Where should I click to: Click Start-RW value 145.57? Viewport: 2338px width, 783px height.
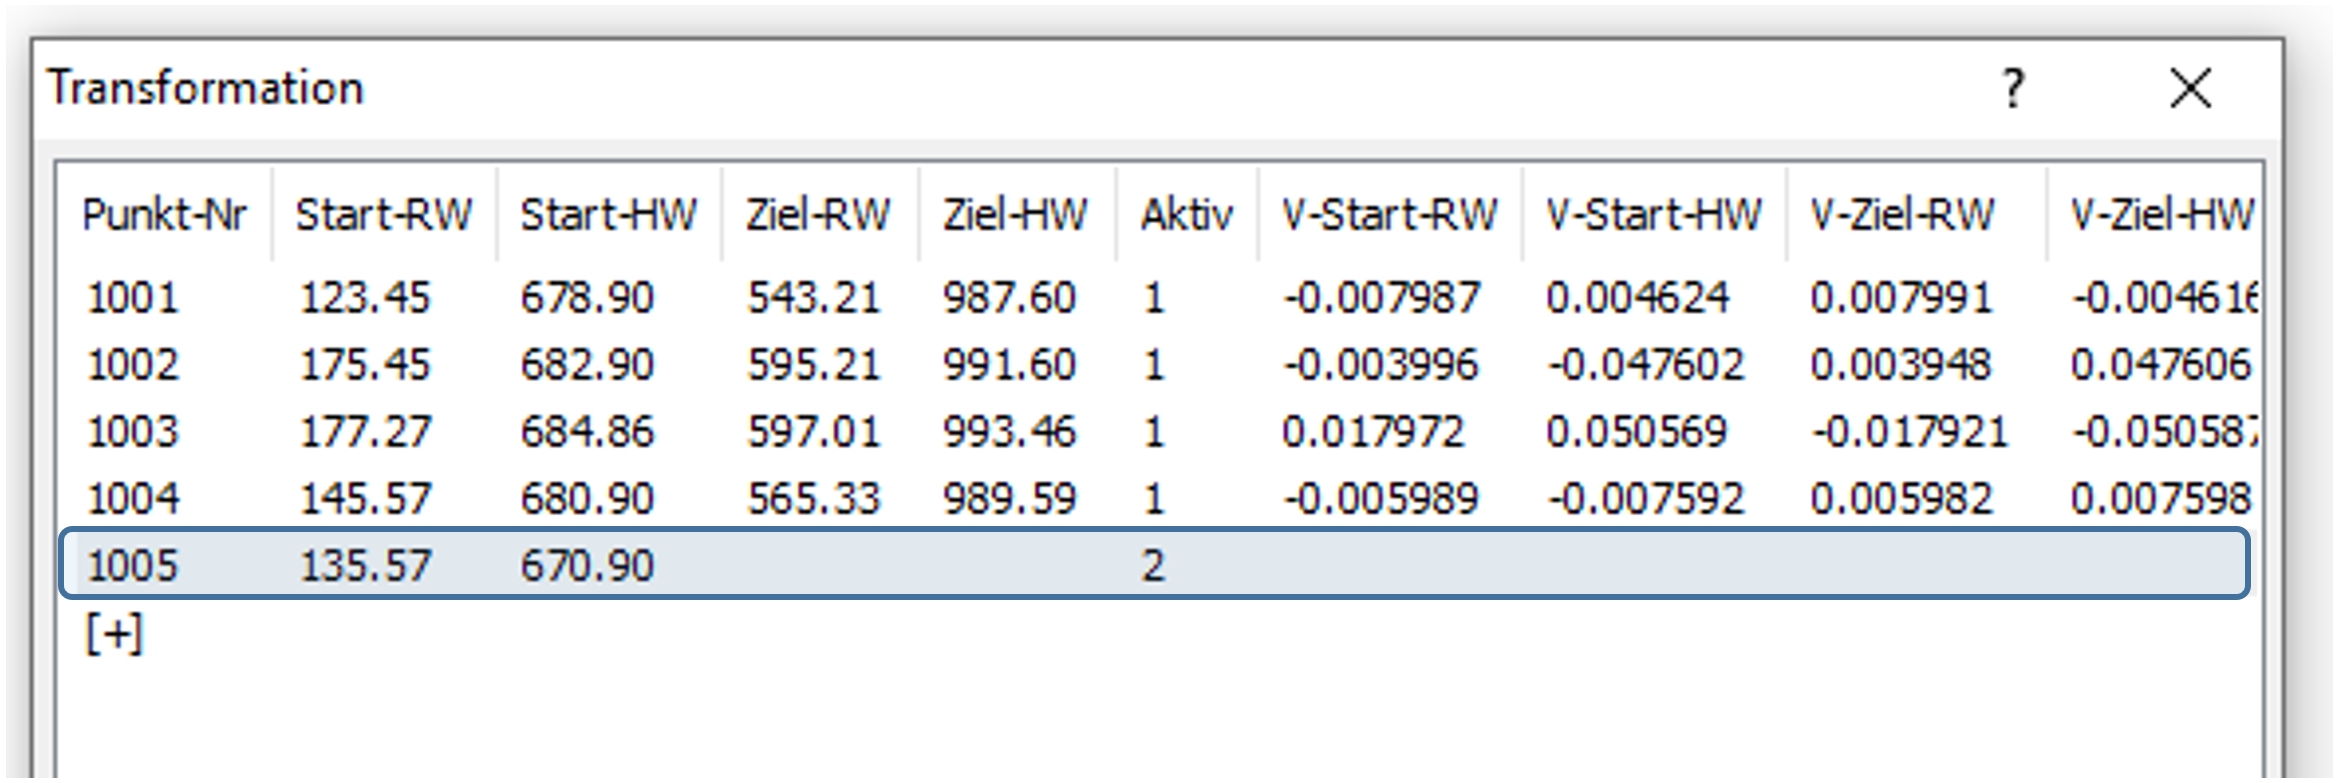click(365, 499)
